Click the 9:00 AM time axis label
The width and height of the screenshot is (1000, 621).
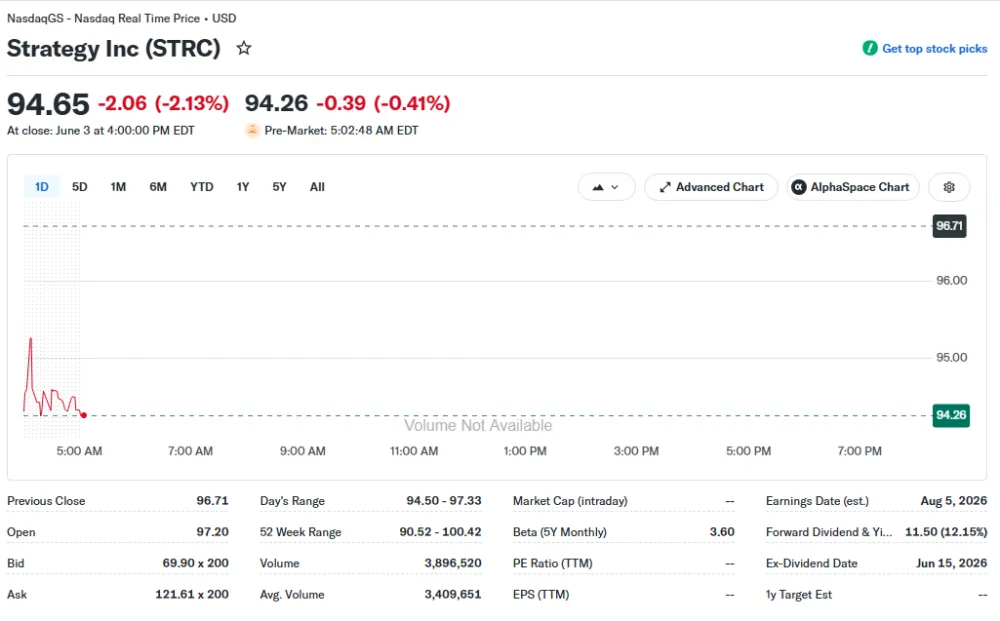tap(302, 451)
